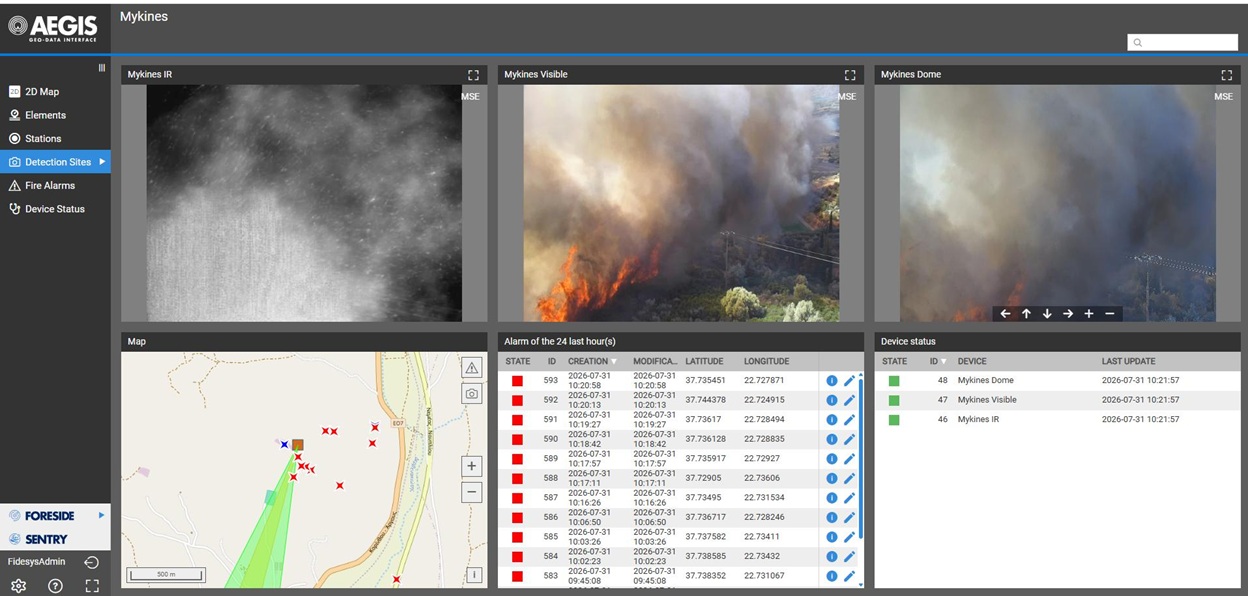Collapse sidebar using the top handle

101,68
